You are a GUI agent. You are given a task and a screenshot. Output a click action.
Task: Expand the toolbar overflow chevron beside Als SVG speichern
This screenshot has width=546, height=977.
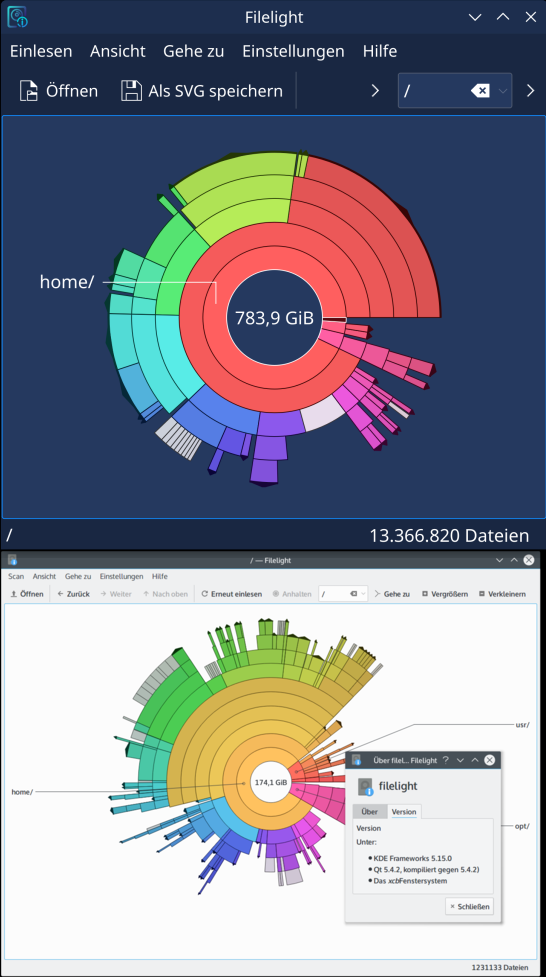[x=375, y=91]
